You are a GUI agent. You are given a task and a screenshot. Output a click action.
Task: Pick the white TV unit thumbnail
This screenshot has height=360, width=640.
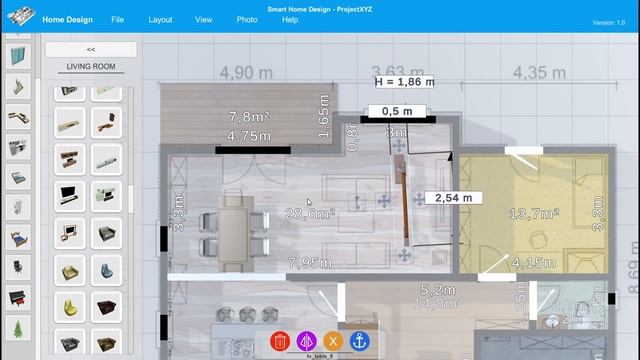[x=106, y=196]
